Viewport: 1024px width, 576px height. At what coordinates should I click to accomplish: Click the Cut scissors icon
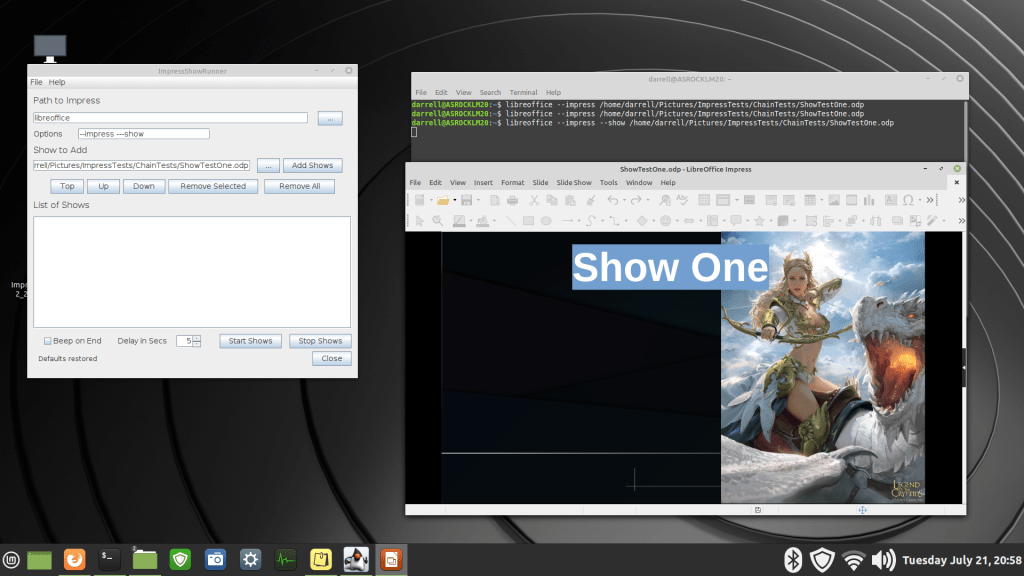[535, 200]
